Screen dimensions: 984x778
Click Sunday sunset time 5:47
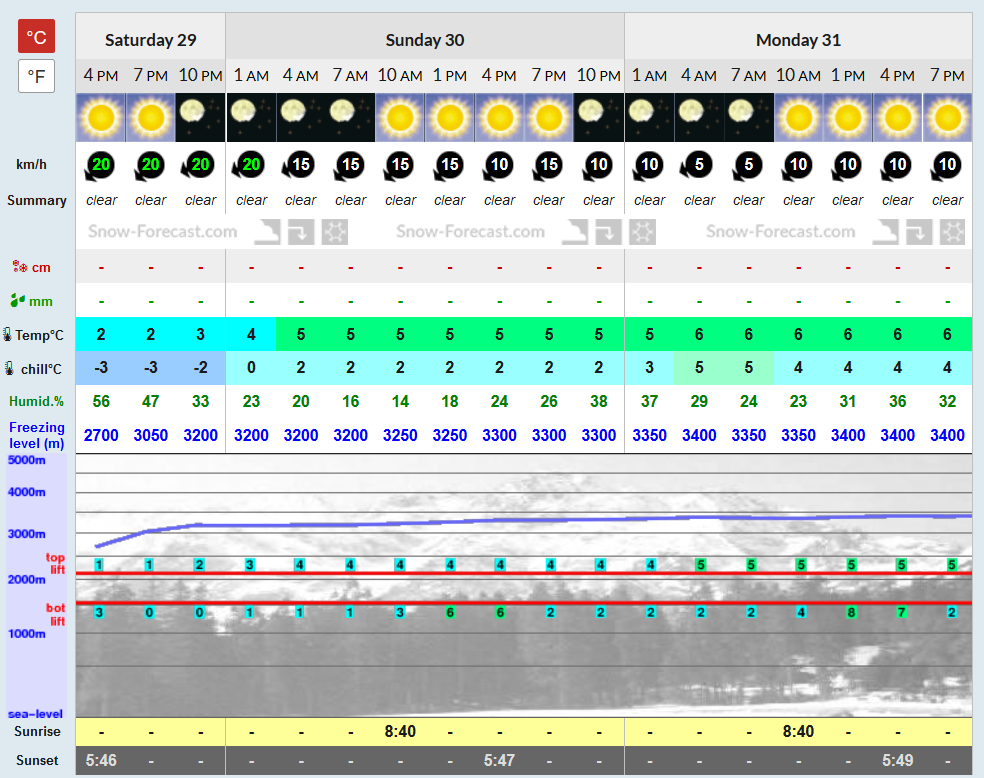[x=499, y=760]
